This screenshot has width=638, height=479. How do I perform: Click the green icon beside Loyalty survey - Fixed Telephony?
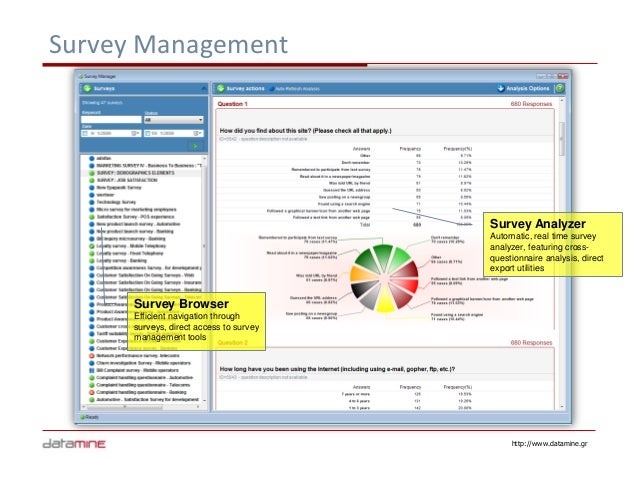(x=92, y=254)
